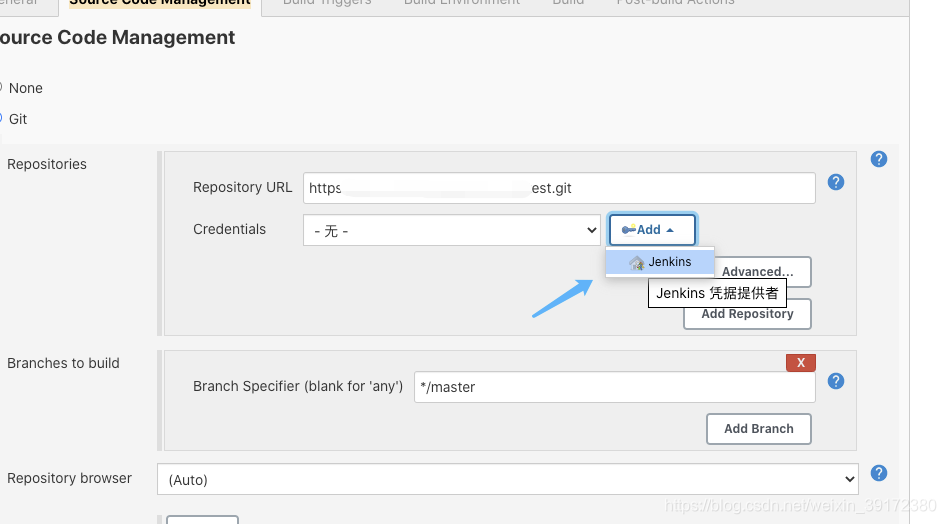Viewport: 946px width, 524px height.
Task: Open help for Repository URL field
Action: [x=836, y=182]
